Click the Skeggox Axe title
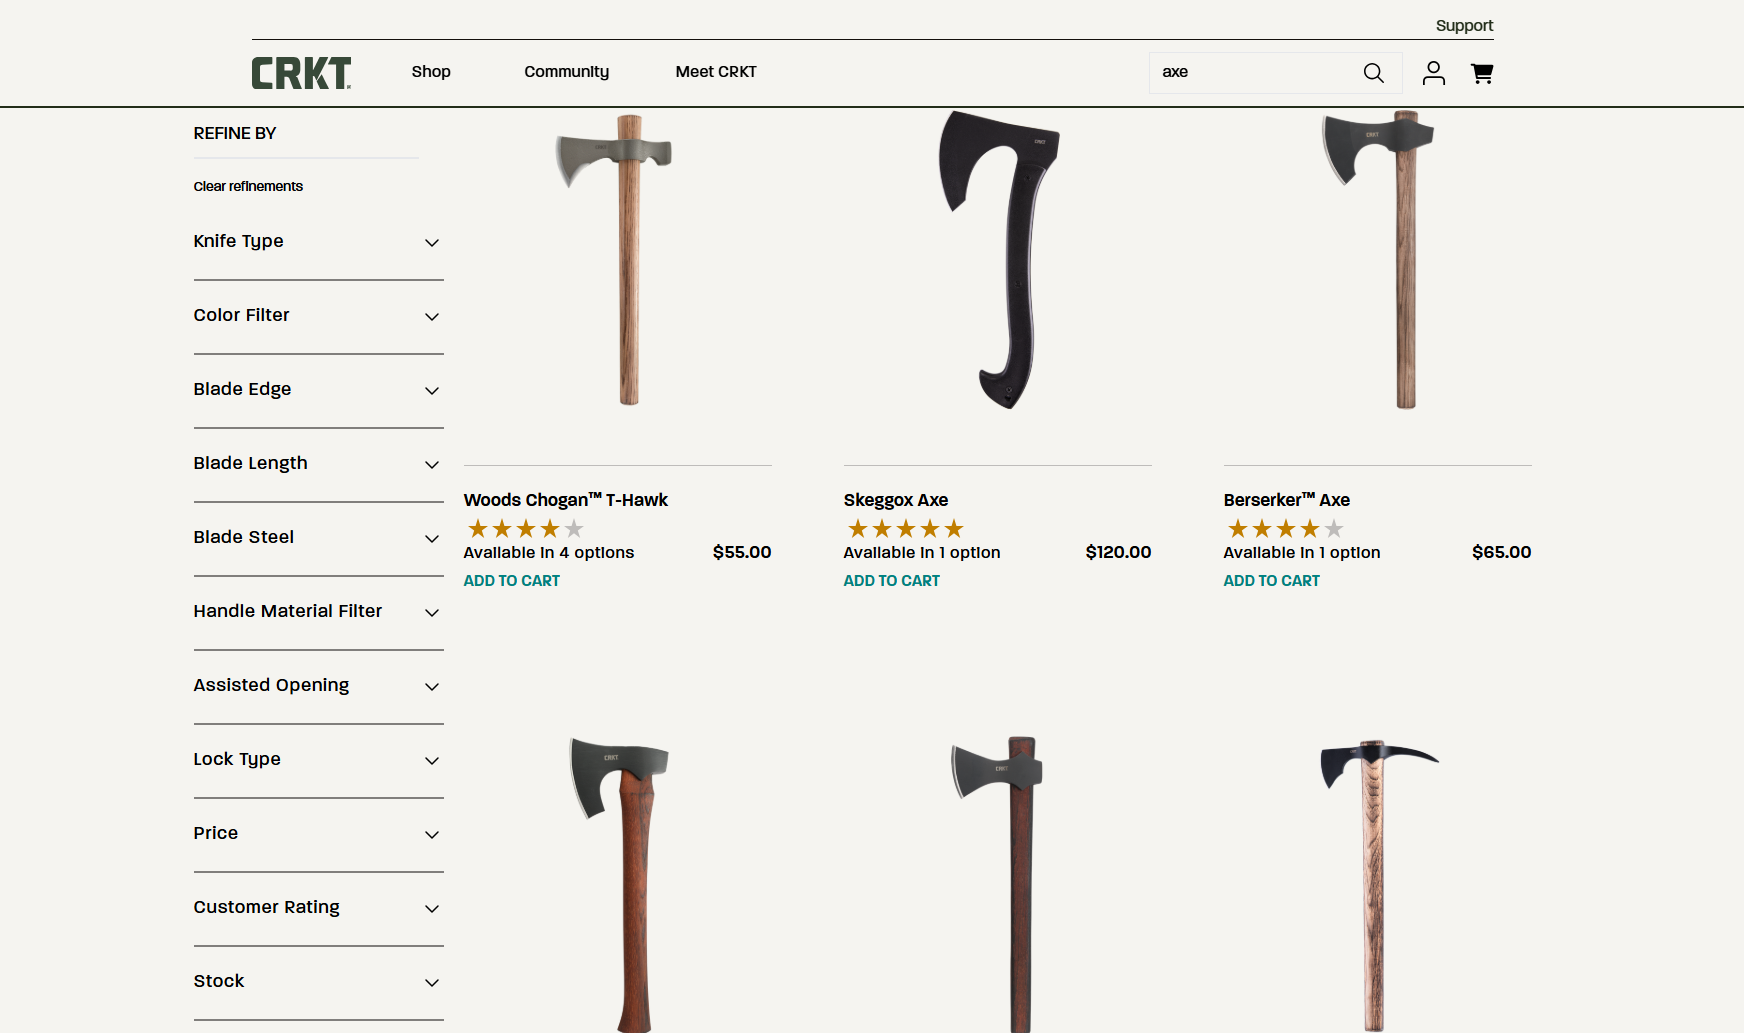 tap(895, 500)
